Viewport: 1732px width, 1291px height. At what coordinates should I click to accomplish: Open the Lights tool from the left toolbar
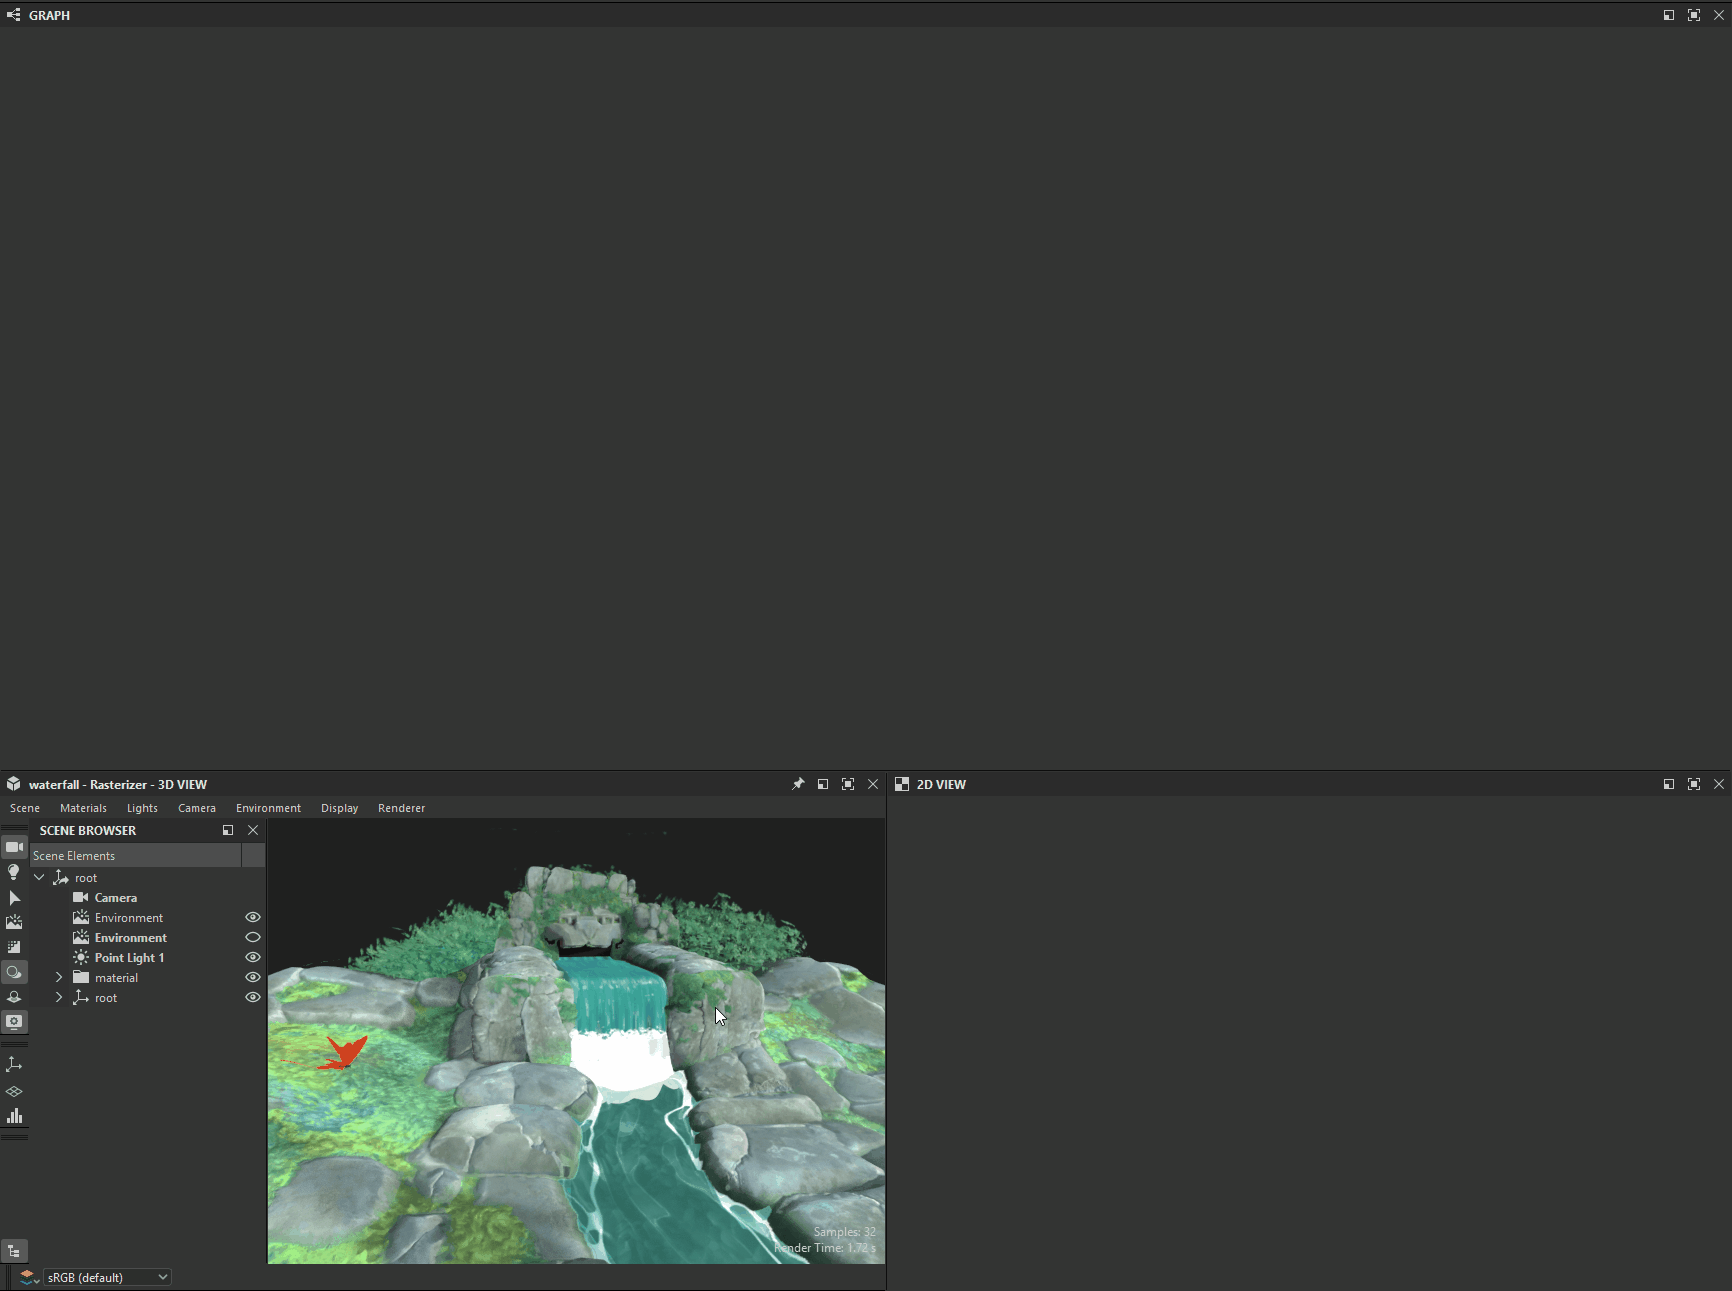pyautogui.click(x=15, y=872)
